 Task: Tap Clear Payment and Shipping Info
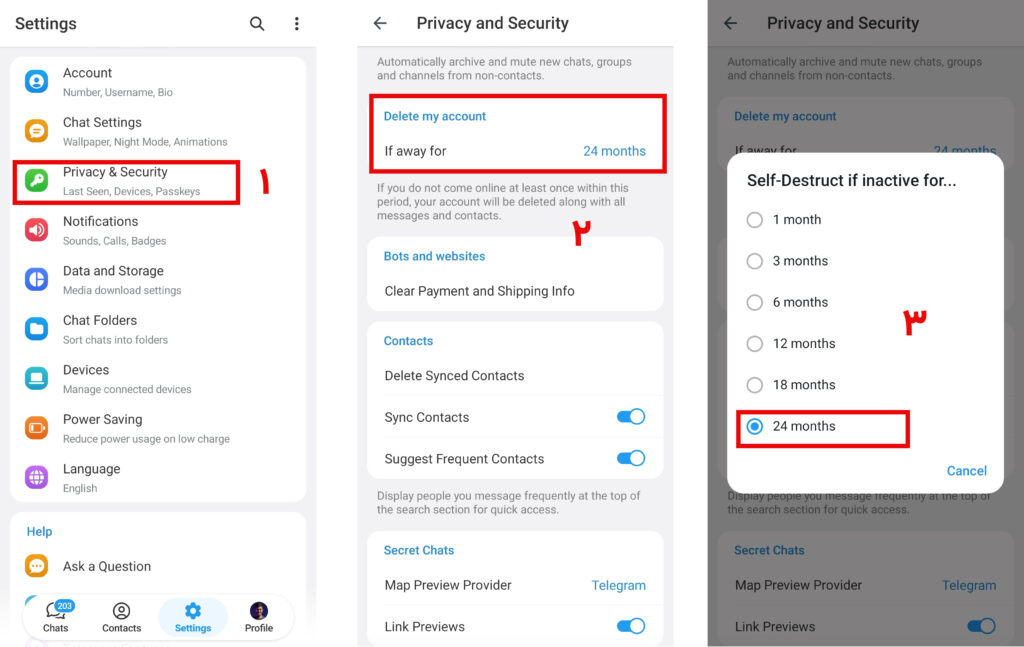[x=480, y=291]
